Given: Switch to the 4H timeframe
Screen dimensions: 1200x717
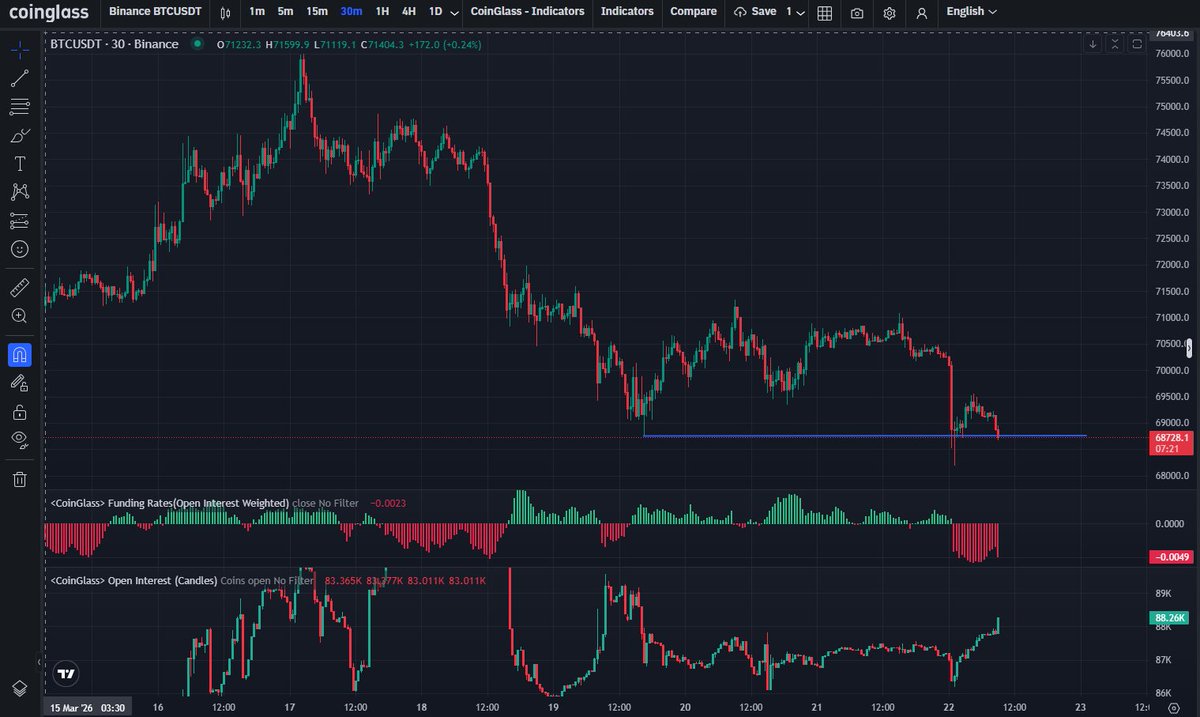Looking at the screenshot, I should pyautogui.click(x=409, y=12).
